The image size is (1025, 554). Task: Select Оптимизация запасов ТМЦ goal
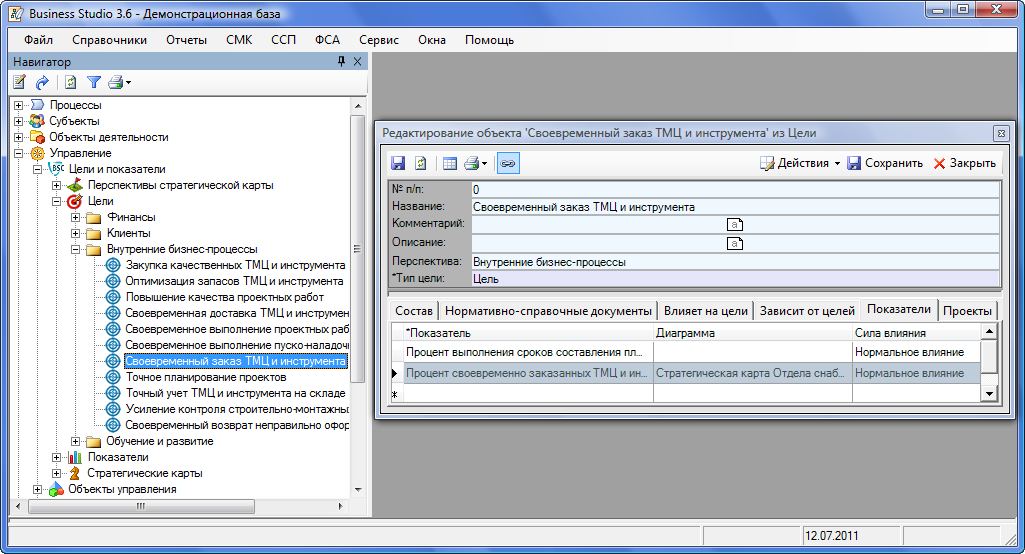(234, 281)
